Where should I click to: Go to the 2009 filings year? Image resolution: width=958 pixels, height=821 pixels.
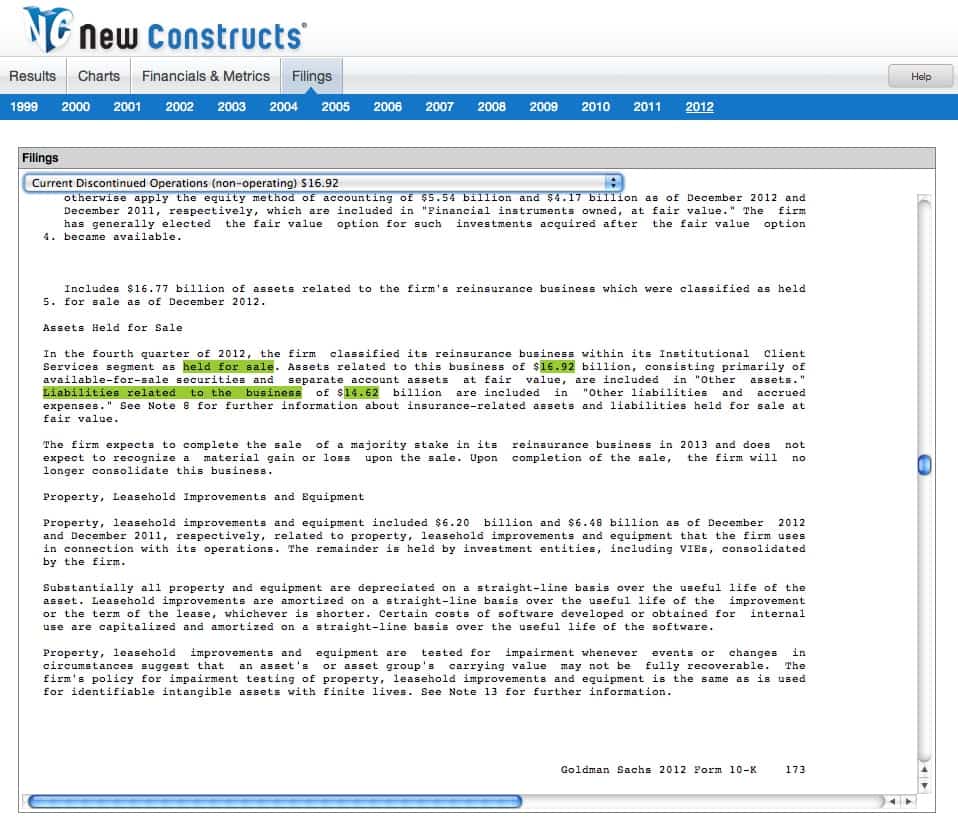(x=543, y=107)
